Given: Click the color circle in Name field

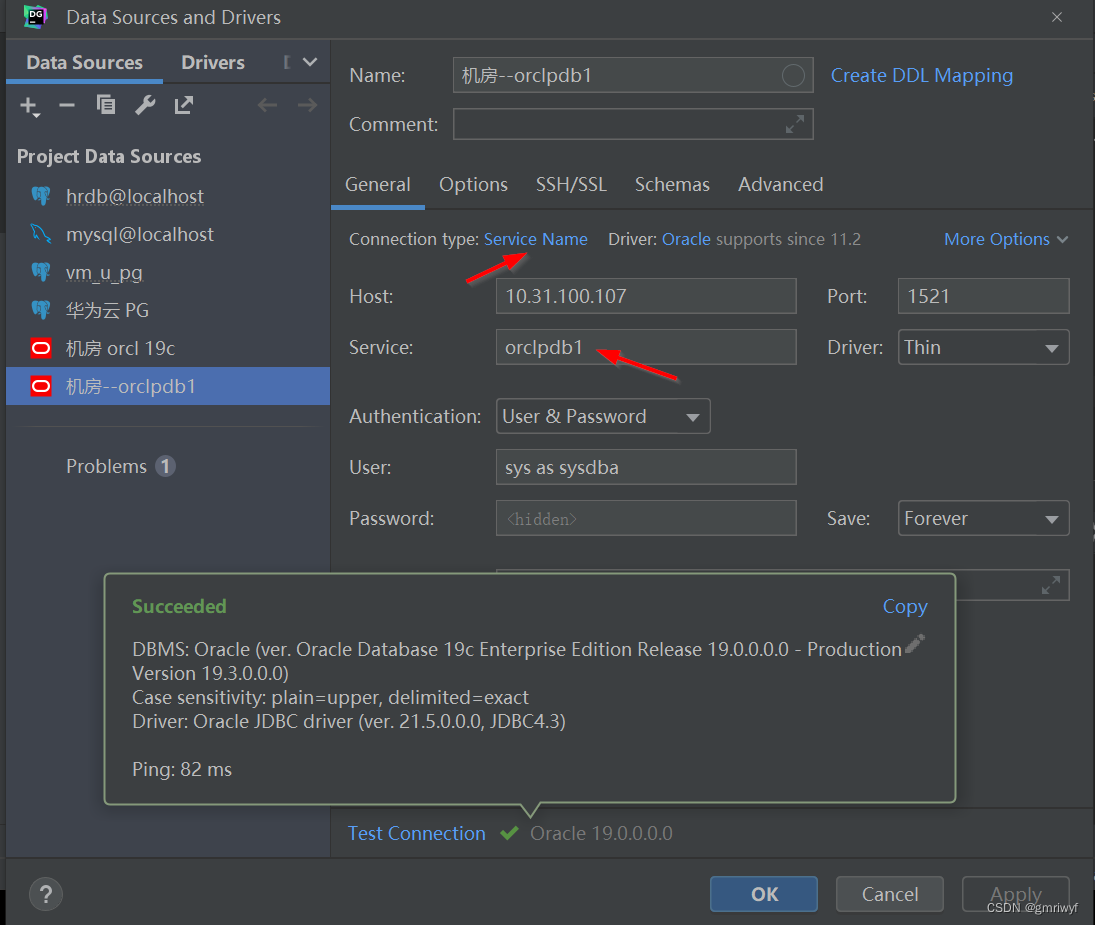Looking at the screenshot, I should tap(793, 75).
